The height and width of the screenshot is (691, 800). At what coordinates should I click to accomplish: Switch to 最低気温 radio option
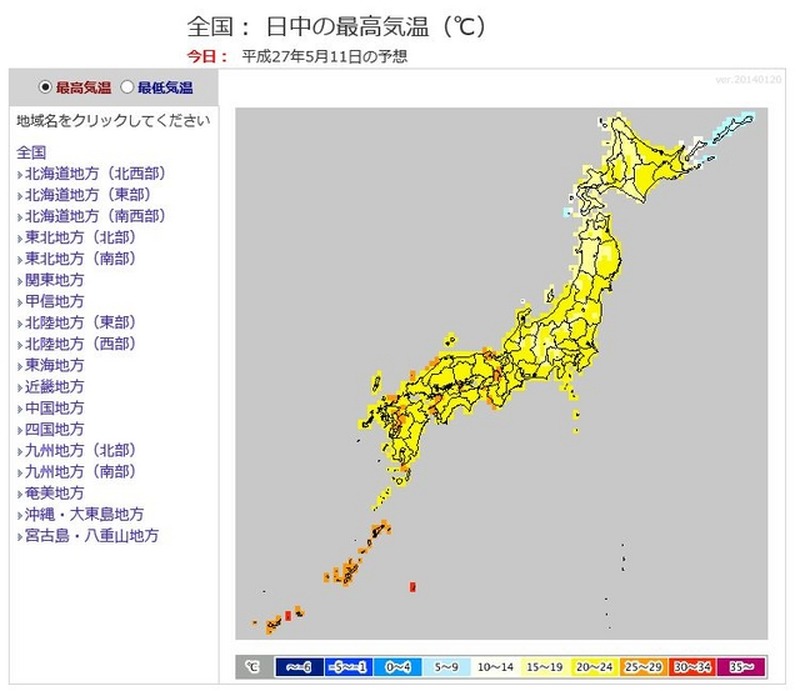pos(127,87)
